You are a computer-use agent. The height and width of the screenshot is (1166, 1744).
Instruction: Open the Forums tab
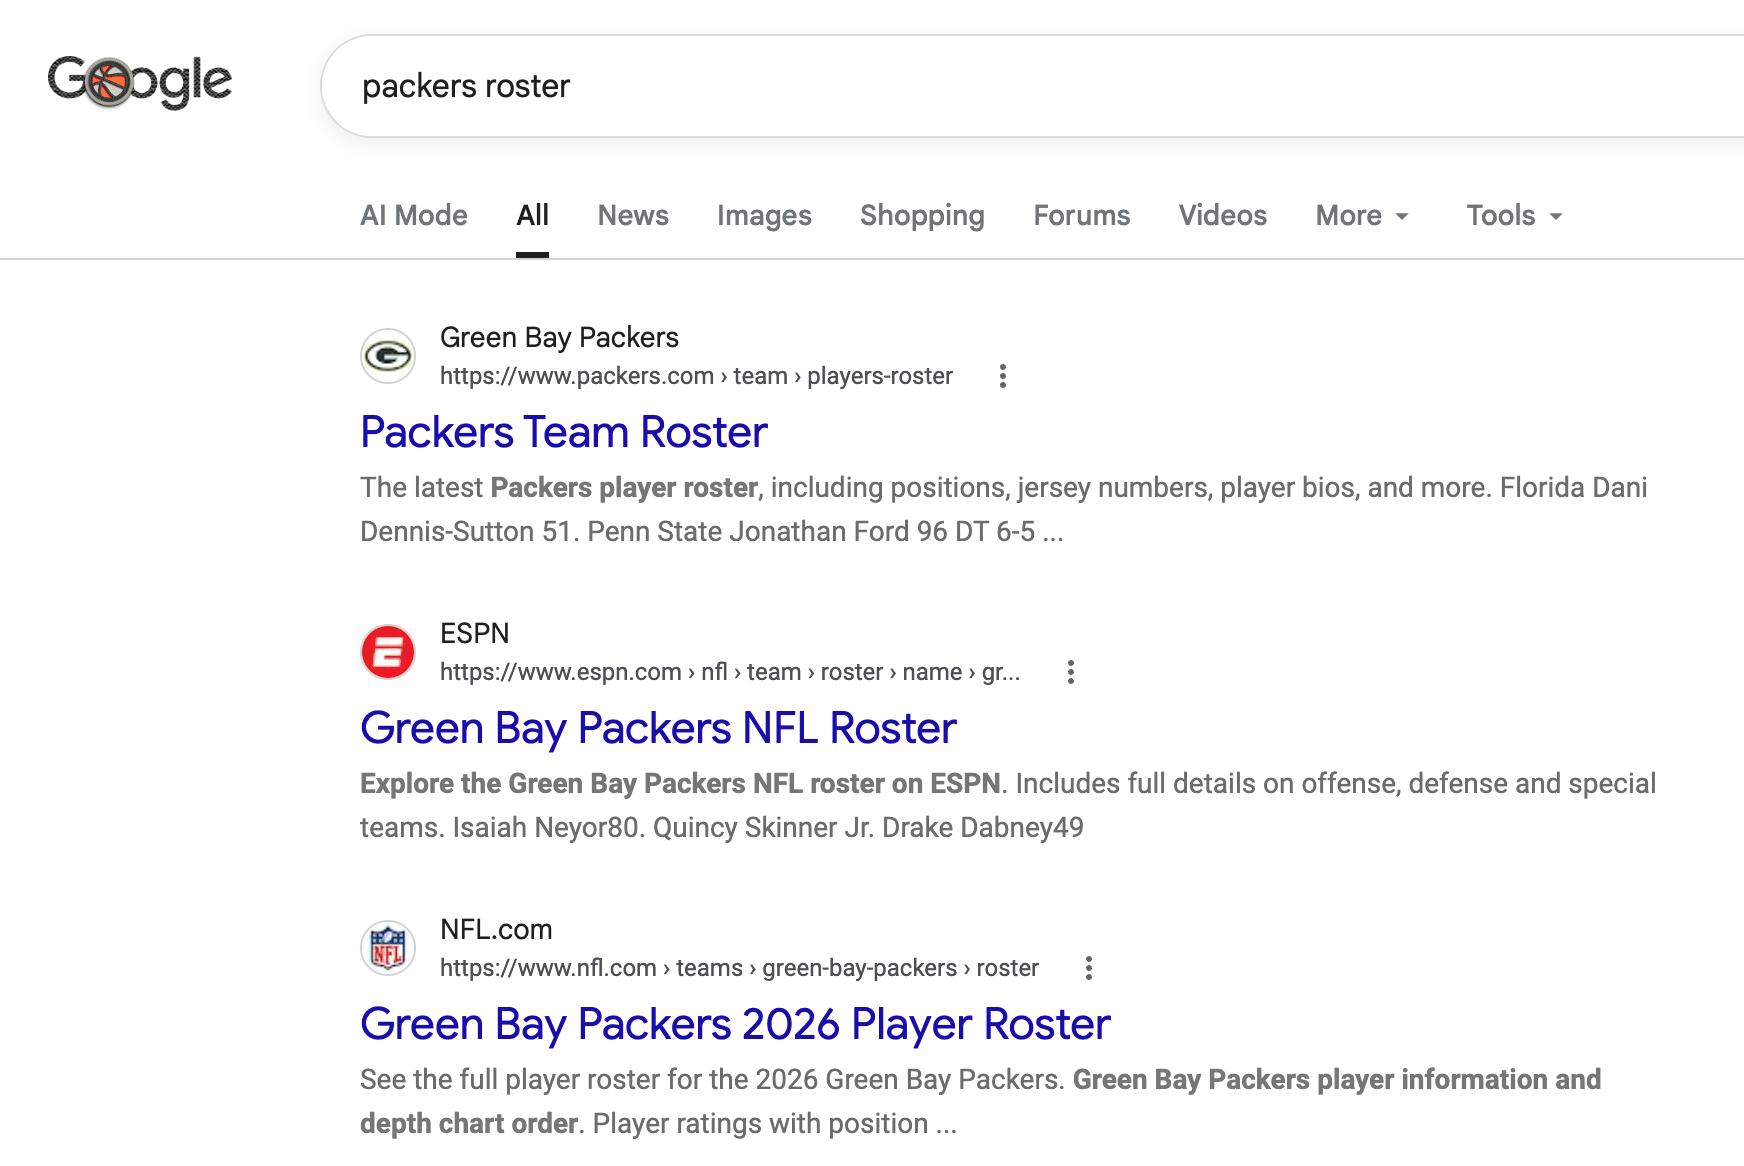[x=1081, y=215]
